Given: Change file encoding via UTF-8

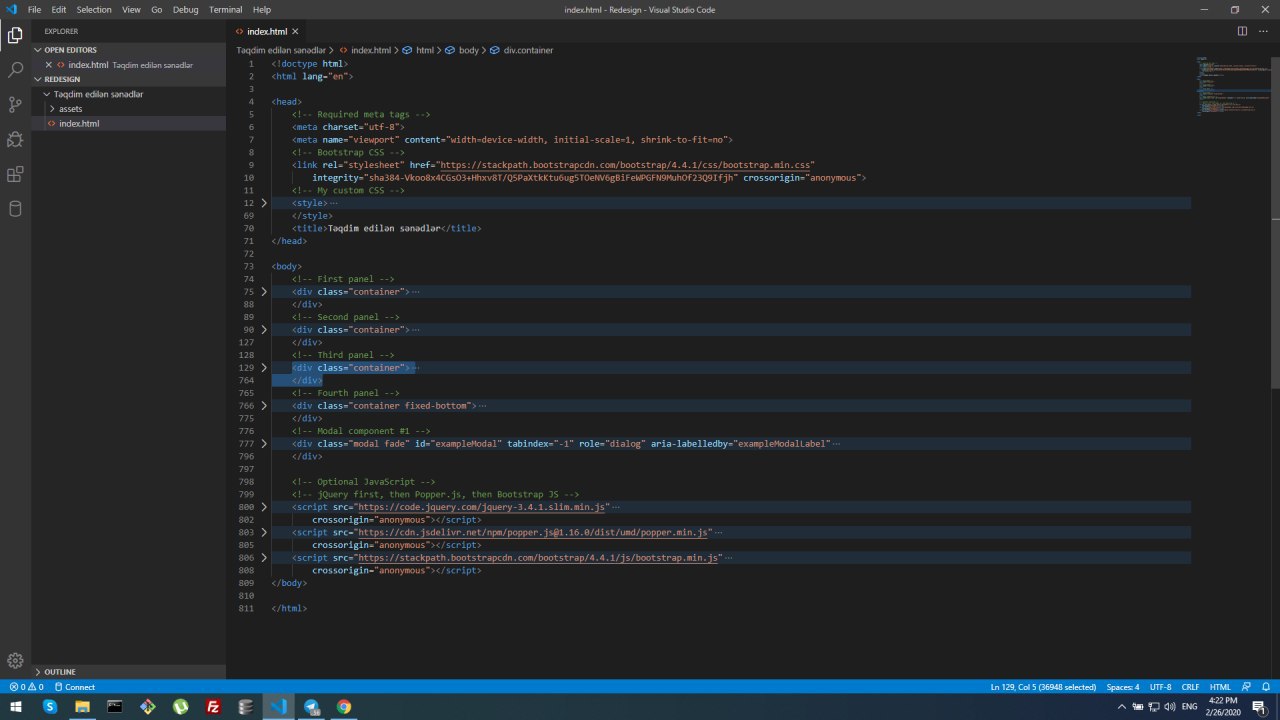Looking at the screenshot, I should 1160,687.
